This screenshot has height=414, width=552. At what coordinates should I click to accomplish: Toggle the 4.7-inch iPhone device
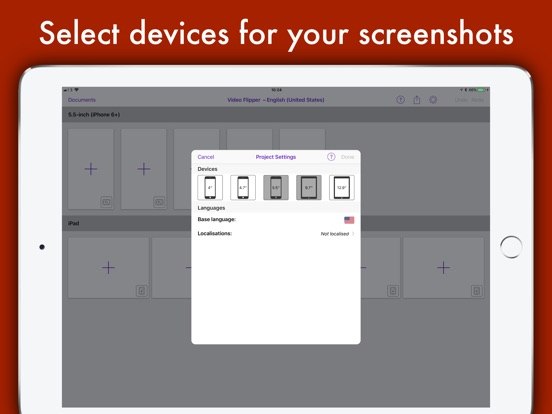pos(243,187)
